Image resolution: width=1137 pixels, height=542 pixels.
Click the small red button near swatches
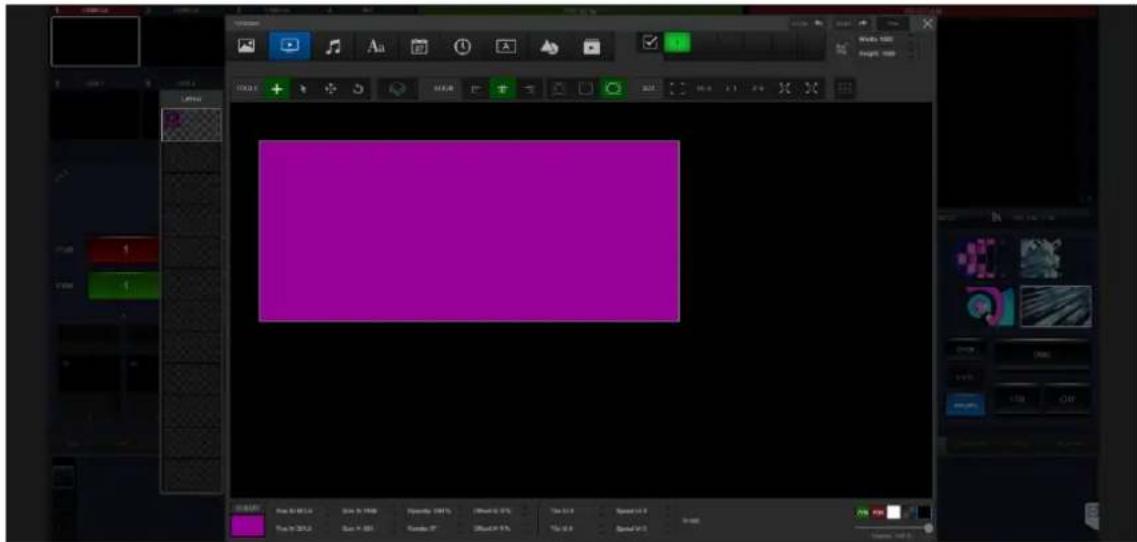click(x=877, y=512)
